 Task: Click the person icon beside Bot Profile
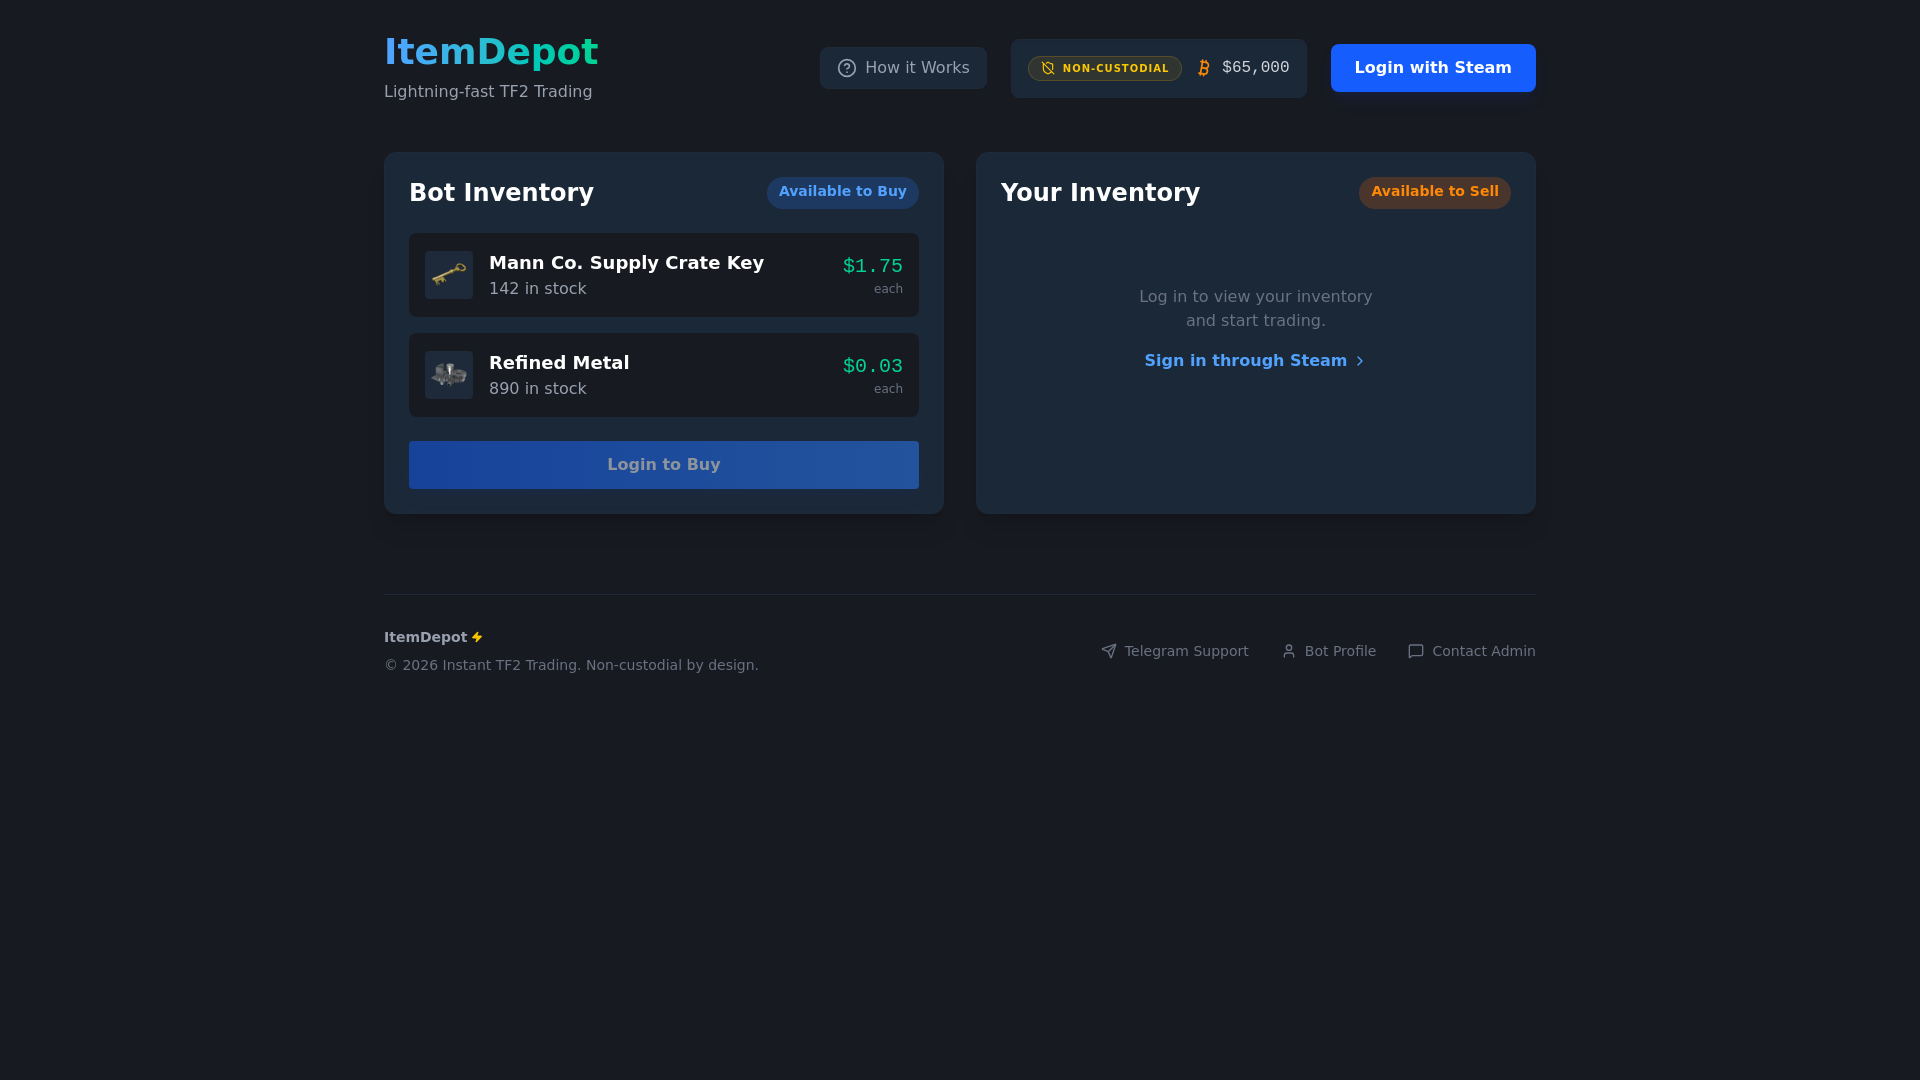(x=1289, y=651)
